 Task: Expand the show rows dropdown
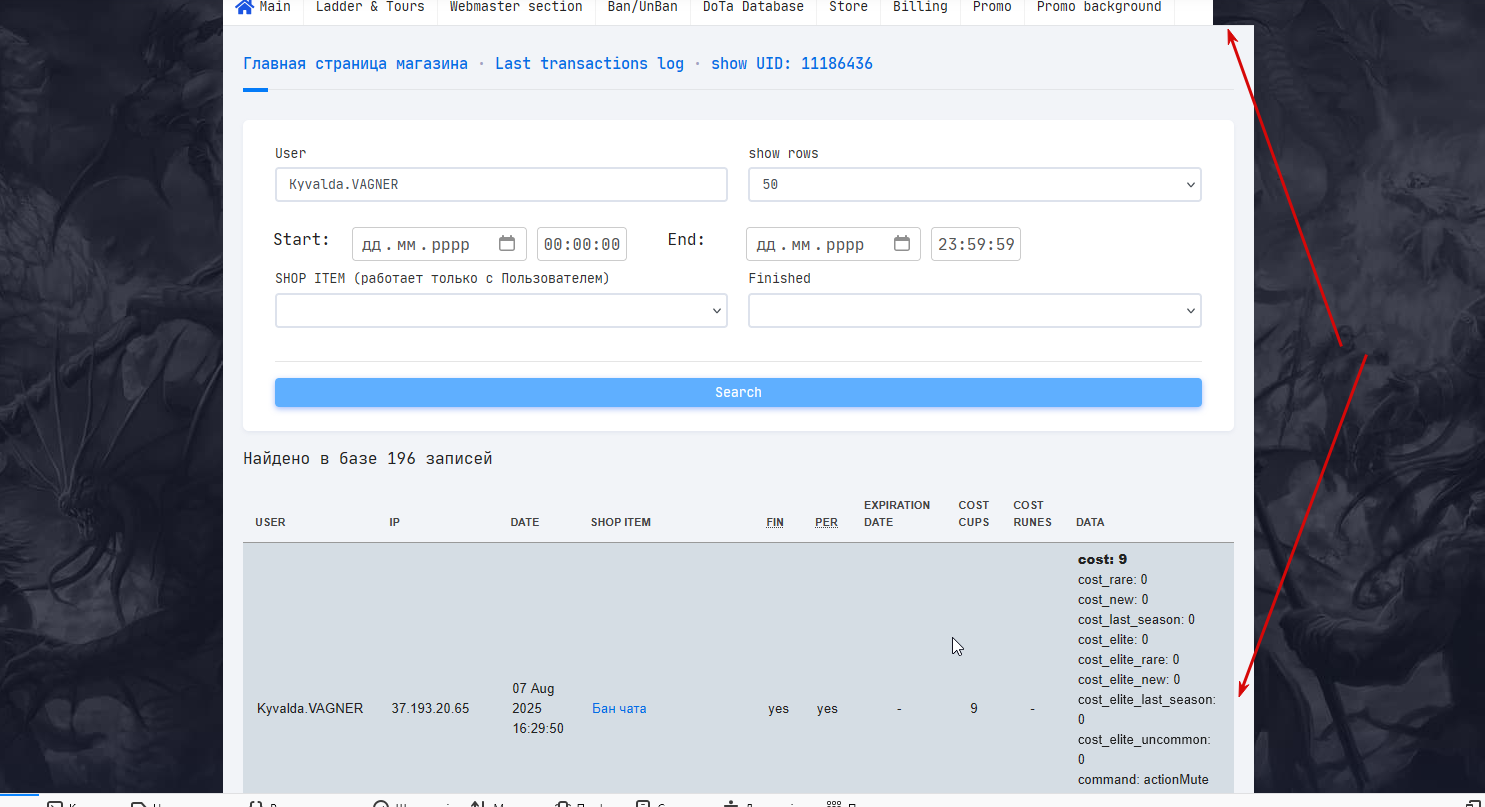[x=975, y=185]
